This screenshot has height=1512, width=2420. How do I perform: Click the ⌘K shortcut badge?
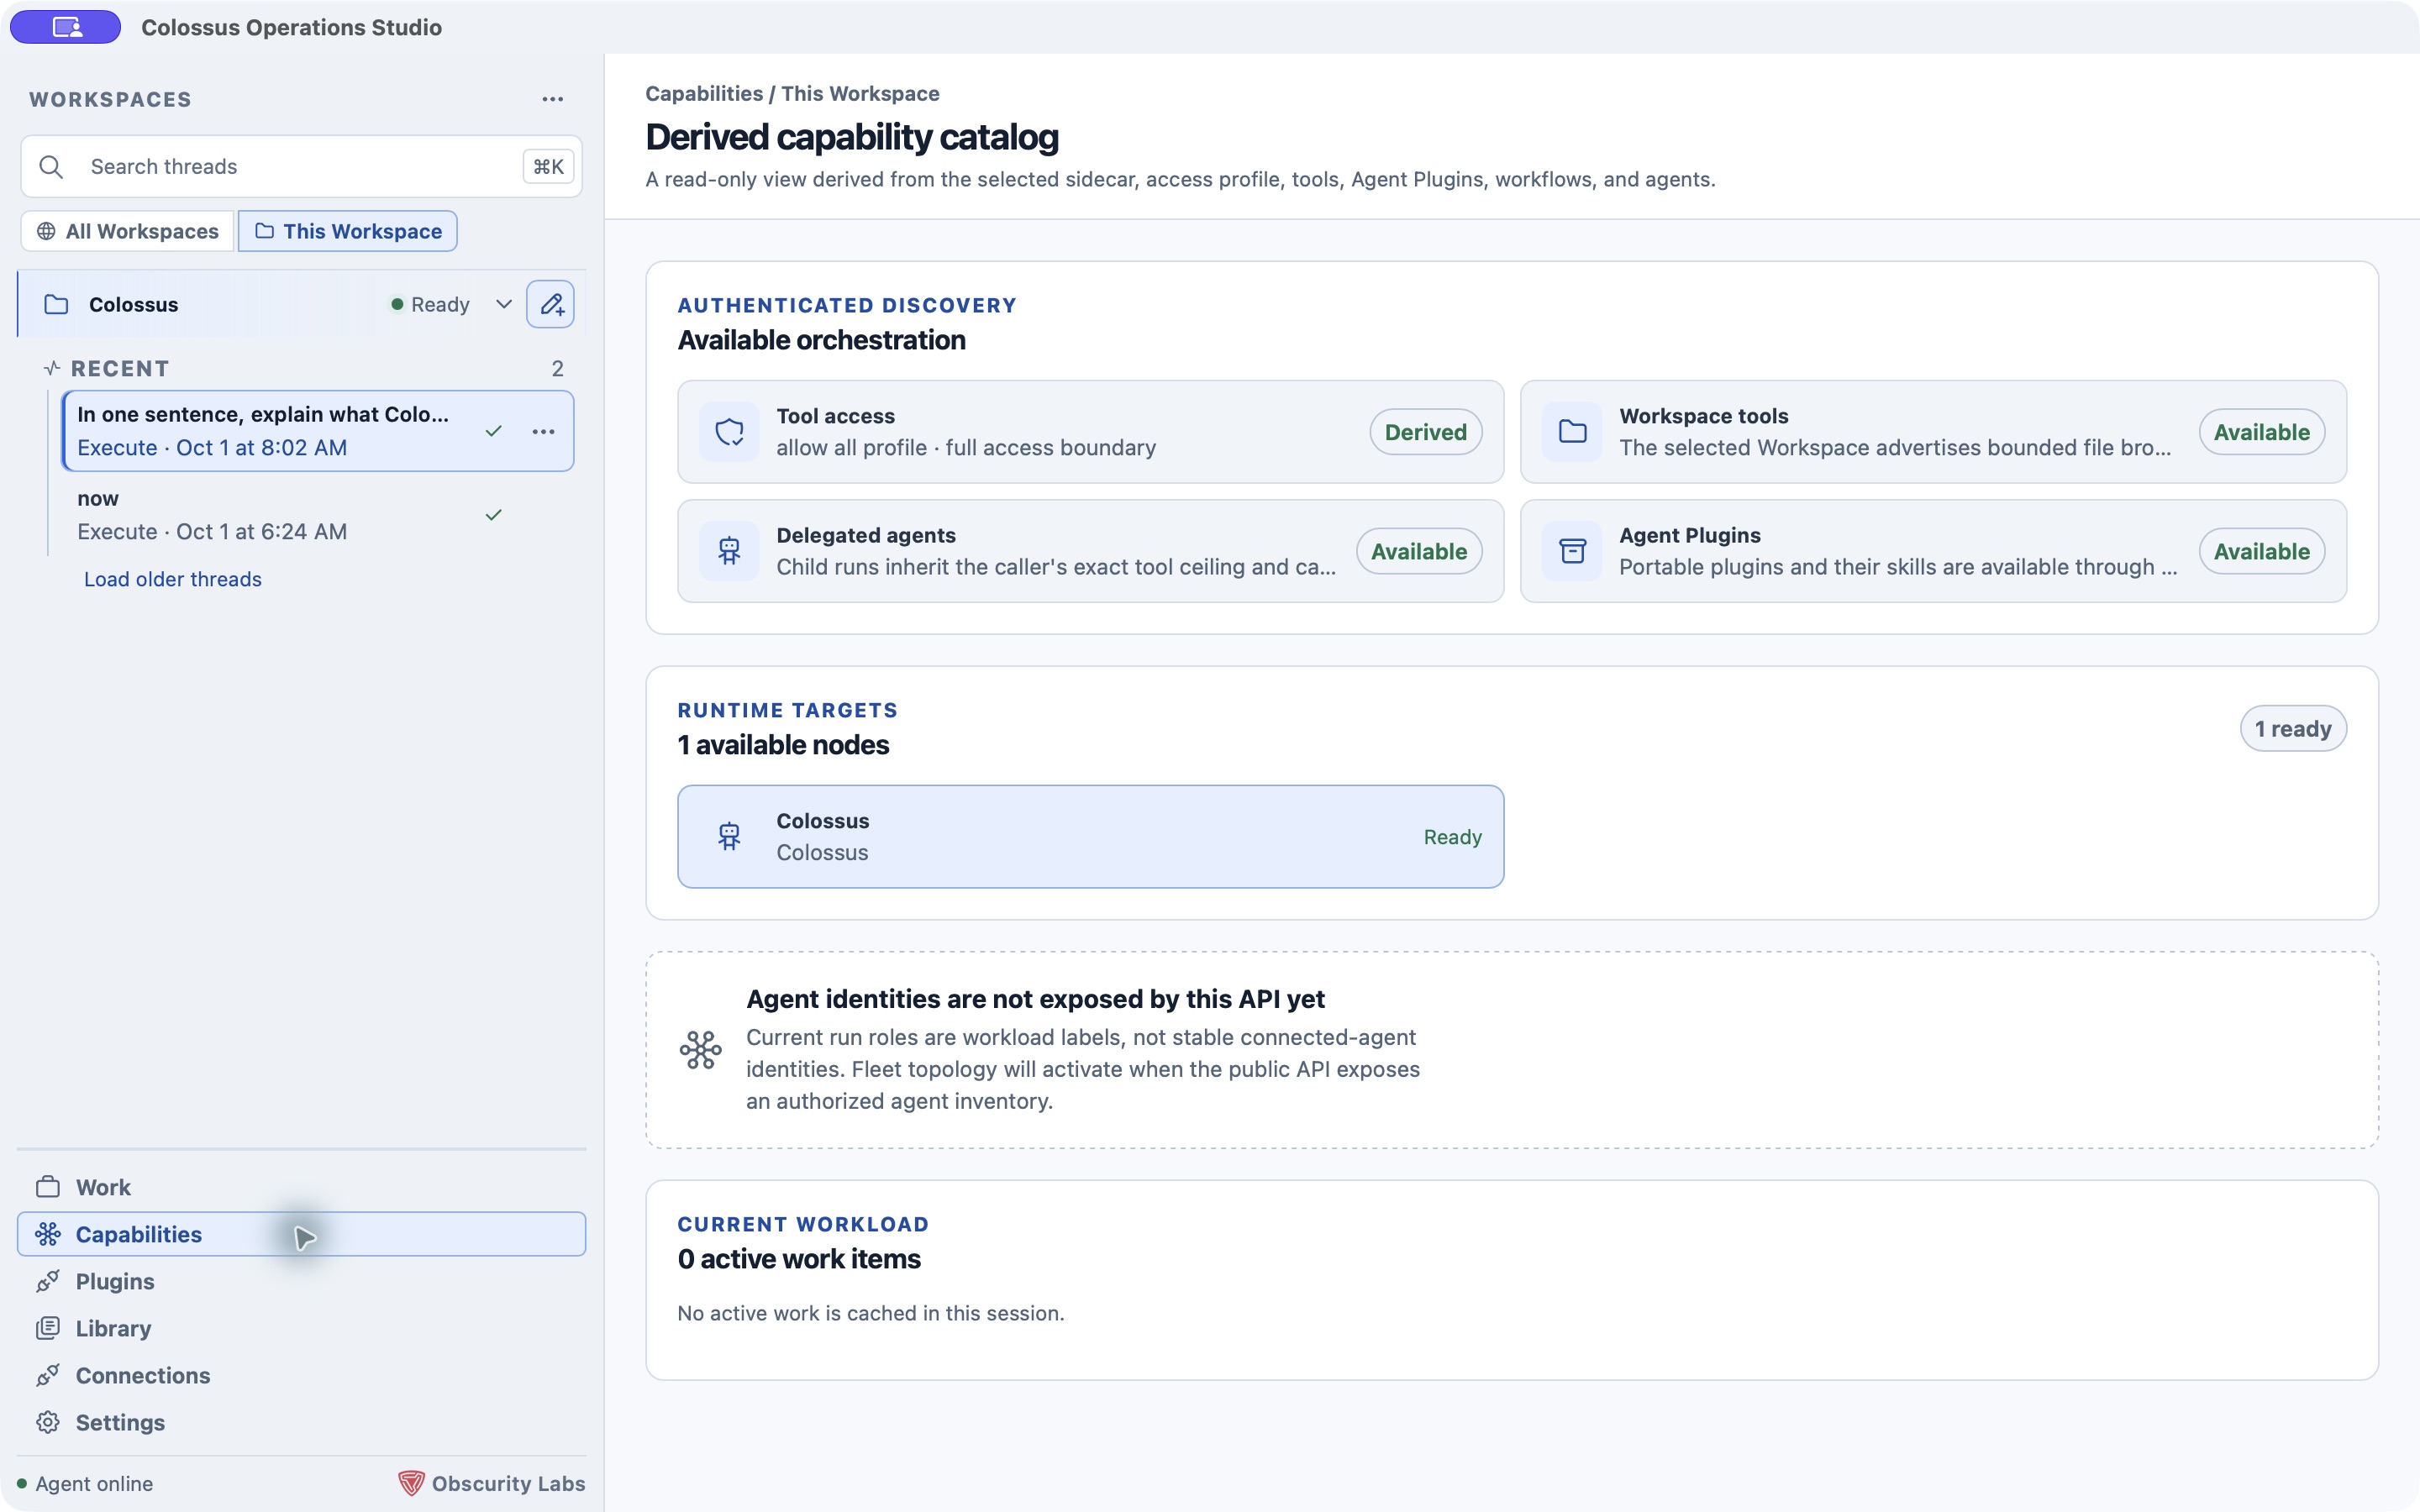click(x=548, y=166)
